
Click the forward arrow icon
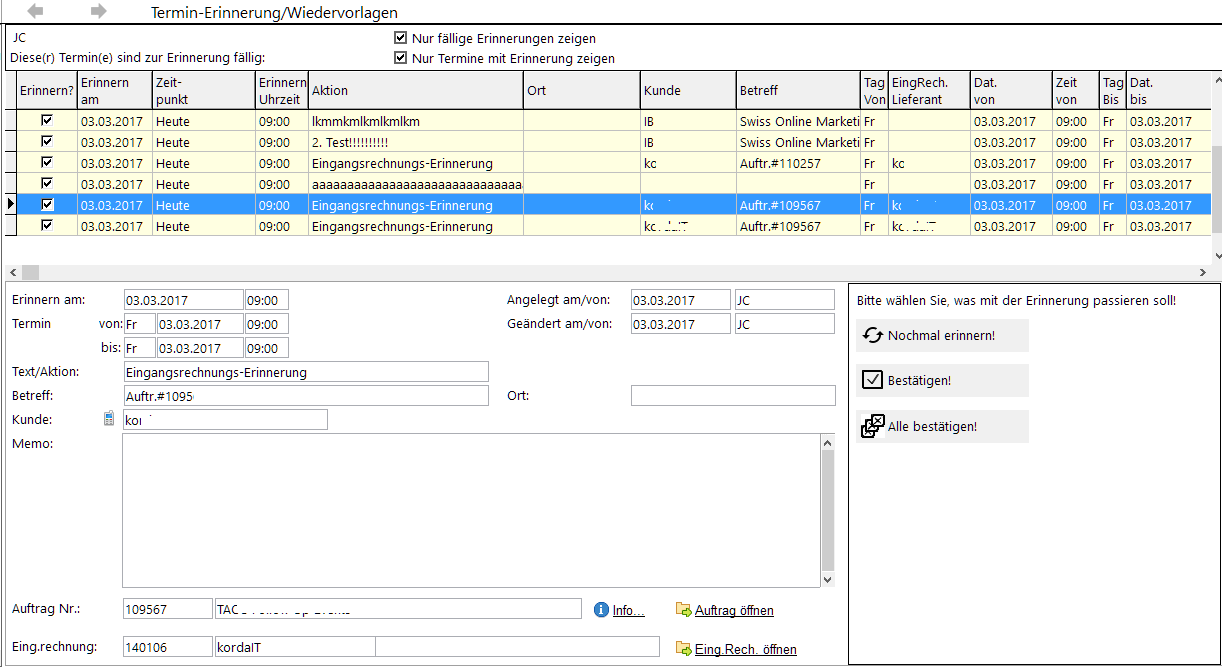[x=98, y=11]
